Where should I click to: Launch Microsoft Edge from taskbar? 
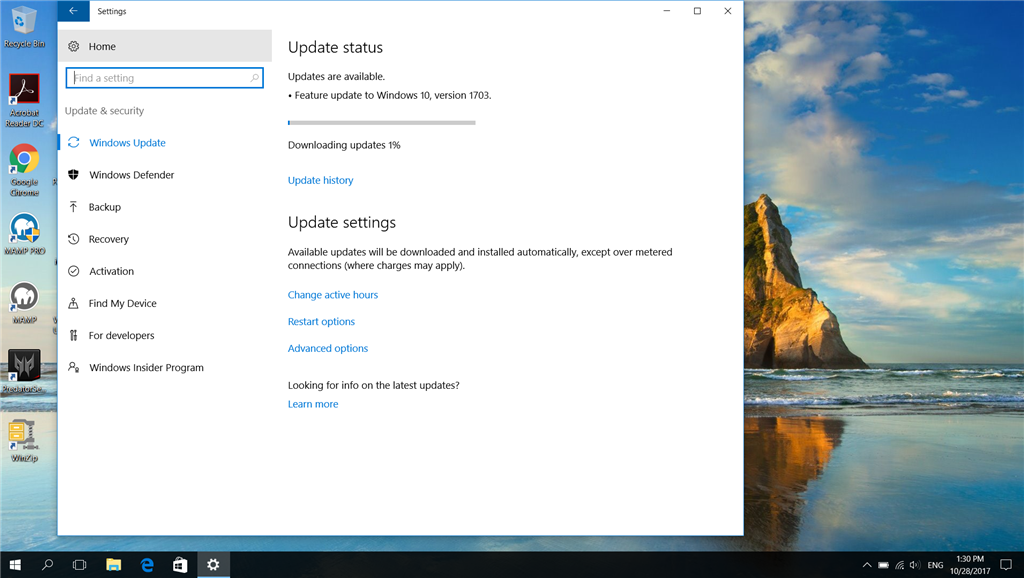147,565
